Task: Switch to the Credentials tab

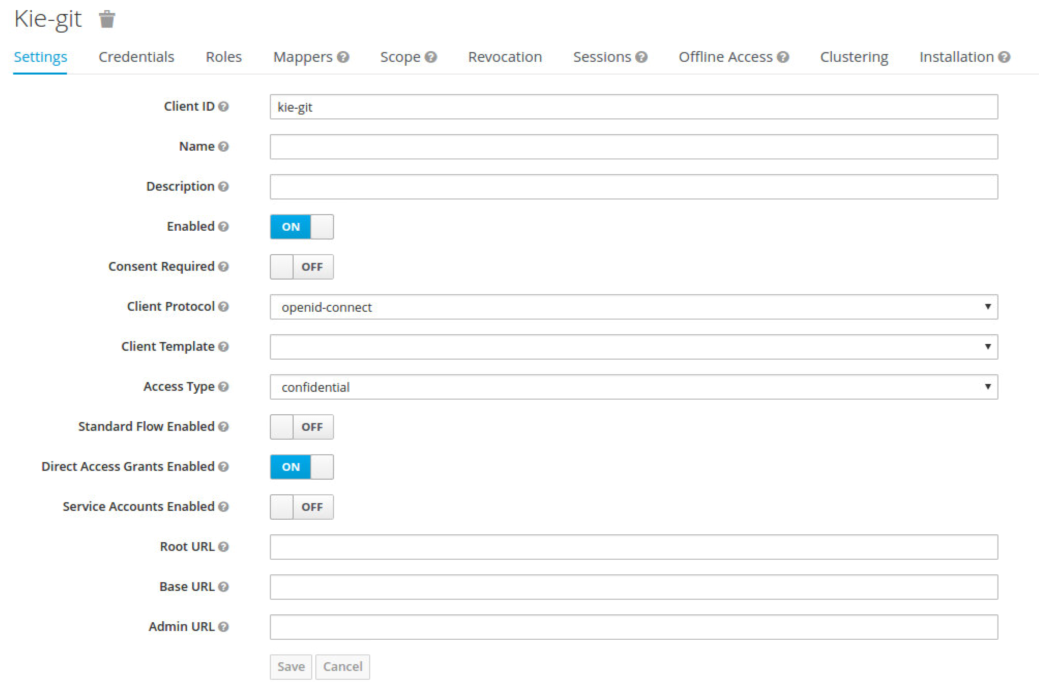Action: point(136,57)
